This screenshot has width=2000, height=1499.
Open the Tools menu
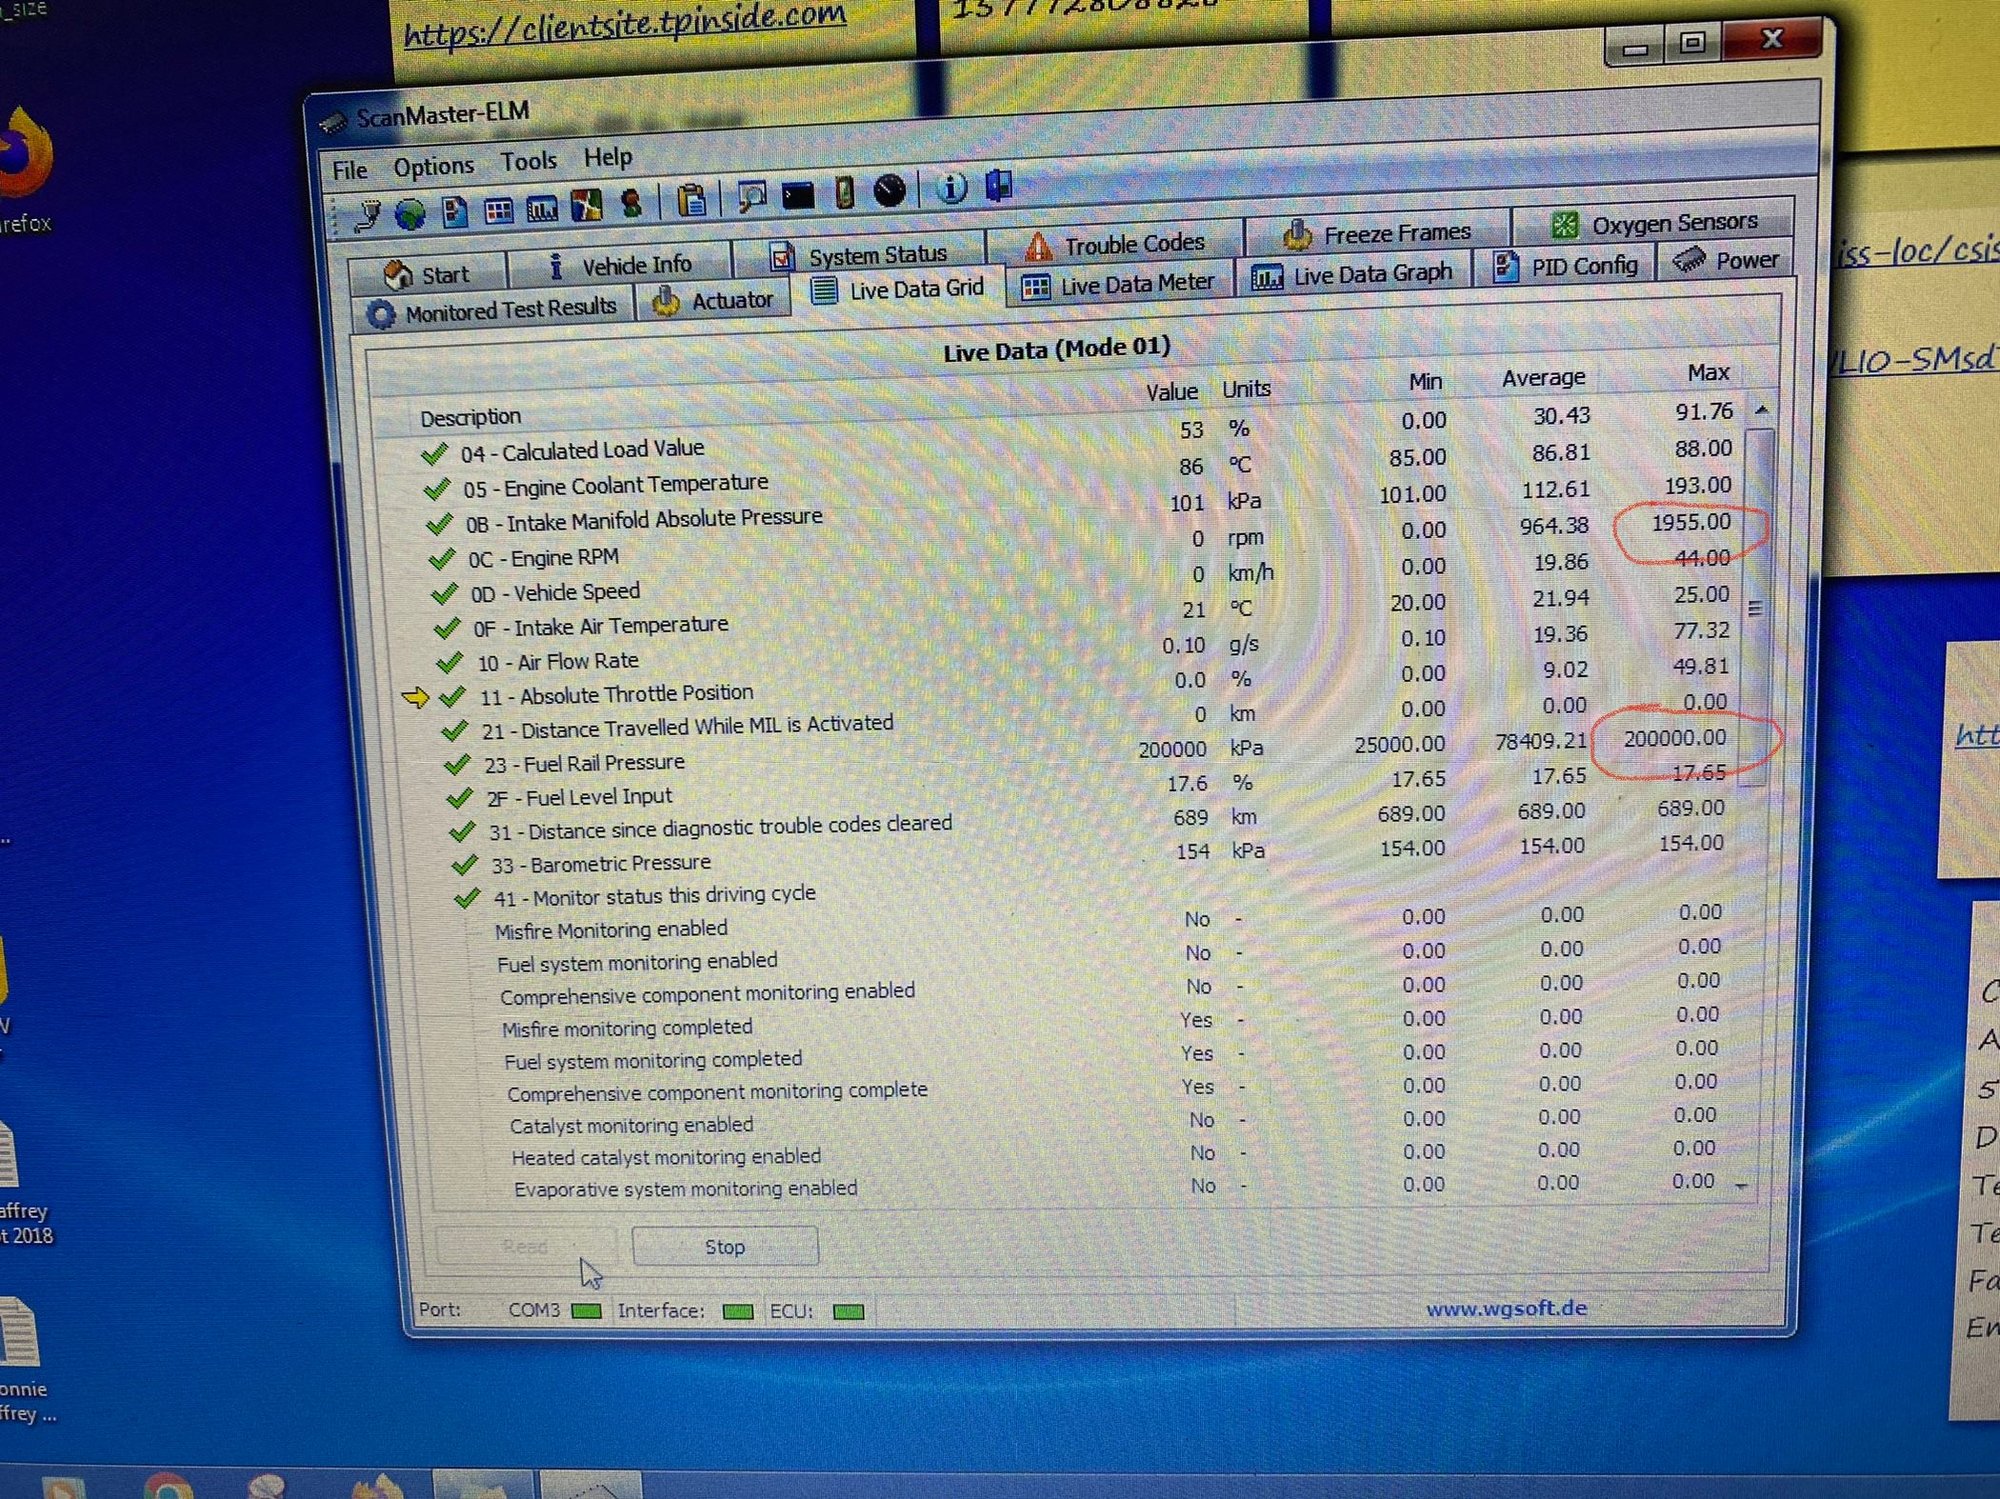coord(528,162)
